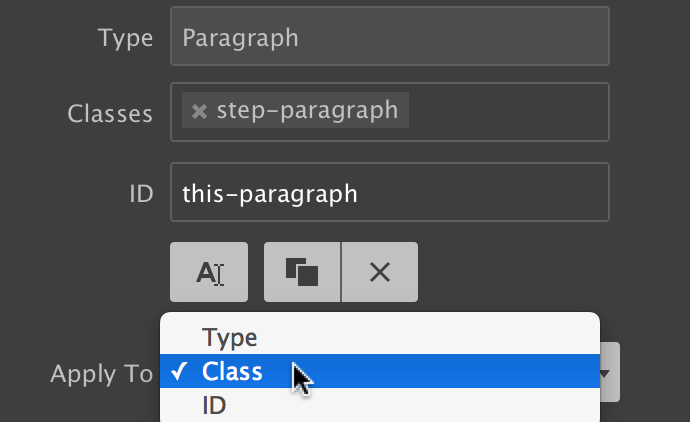Place cursor at end of this-paragraph text
The height and width of the screenshot is (422, 690).
pos(358,192)
